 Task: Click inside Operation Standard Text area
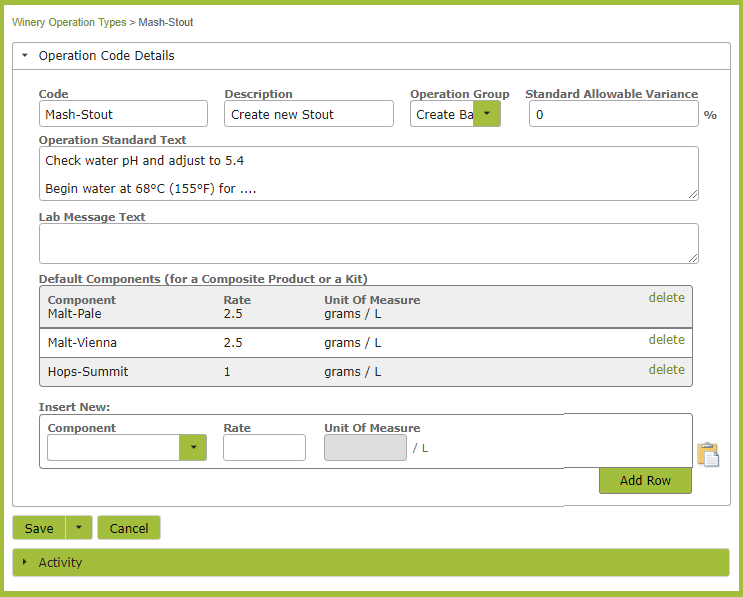point(369,173)
